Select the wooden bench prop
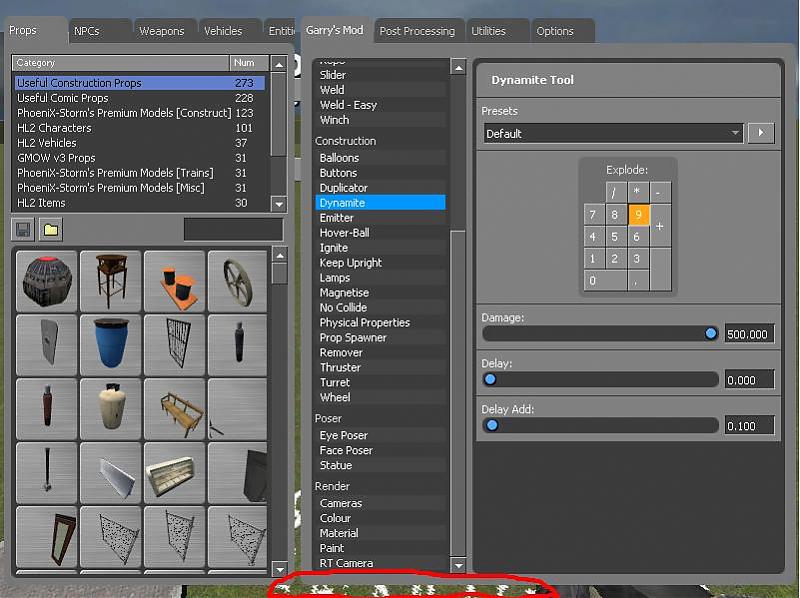This screenshot has height=598, width=800. [174, 407]
